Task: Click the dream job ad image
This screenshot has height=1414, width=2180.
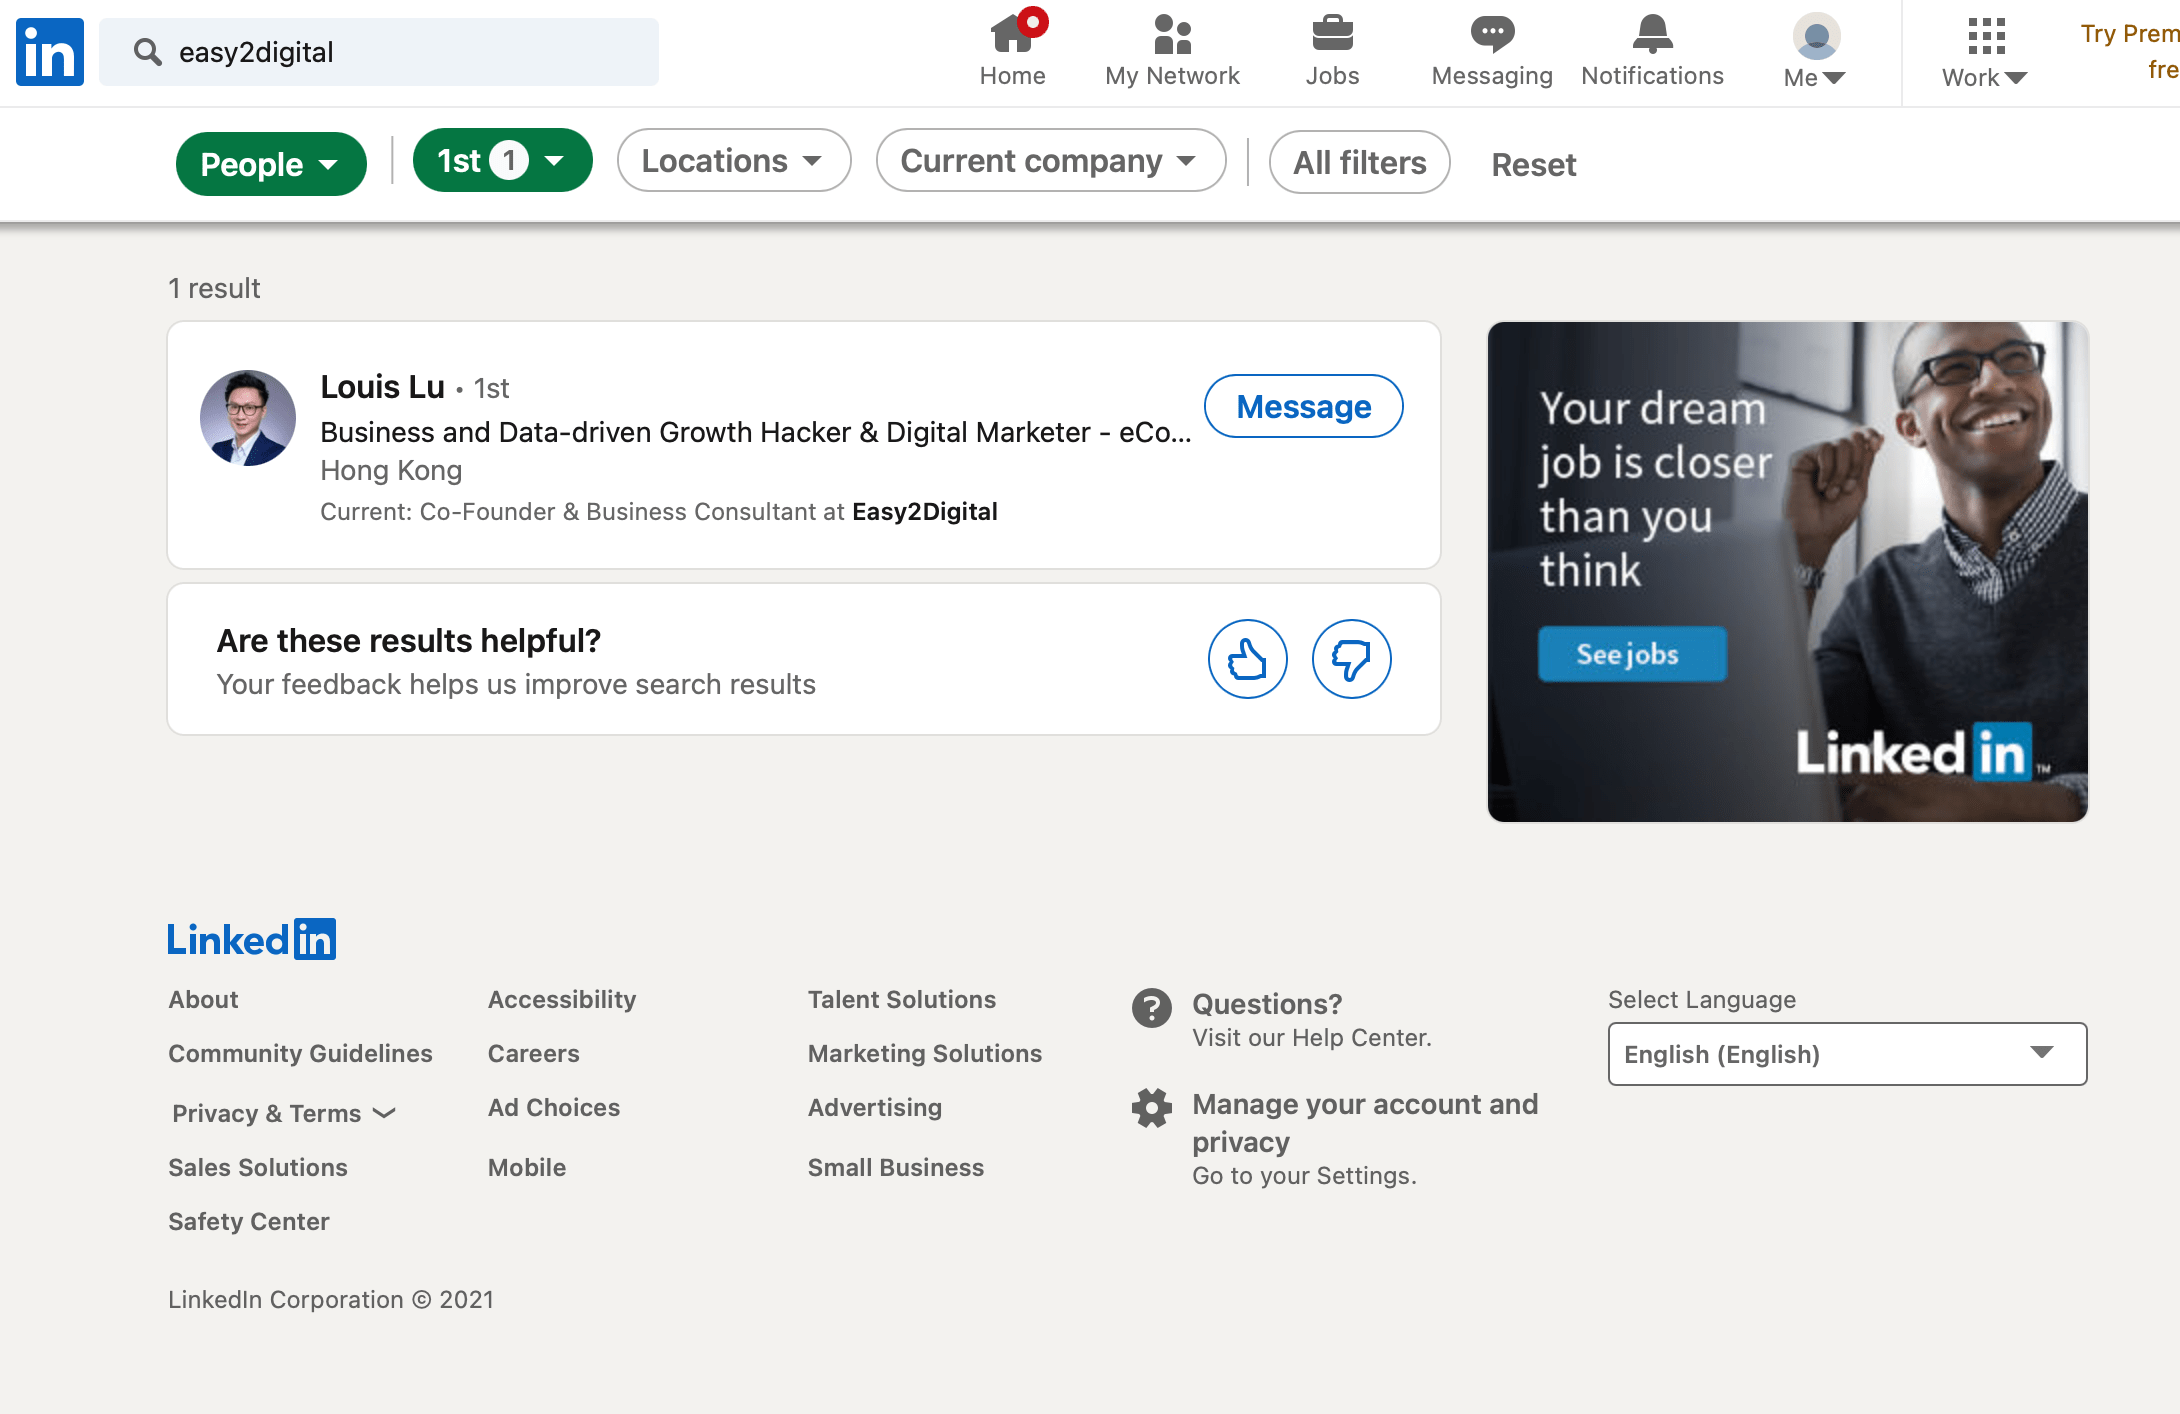Action: (x=1788, y=572)
